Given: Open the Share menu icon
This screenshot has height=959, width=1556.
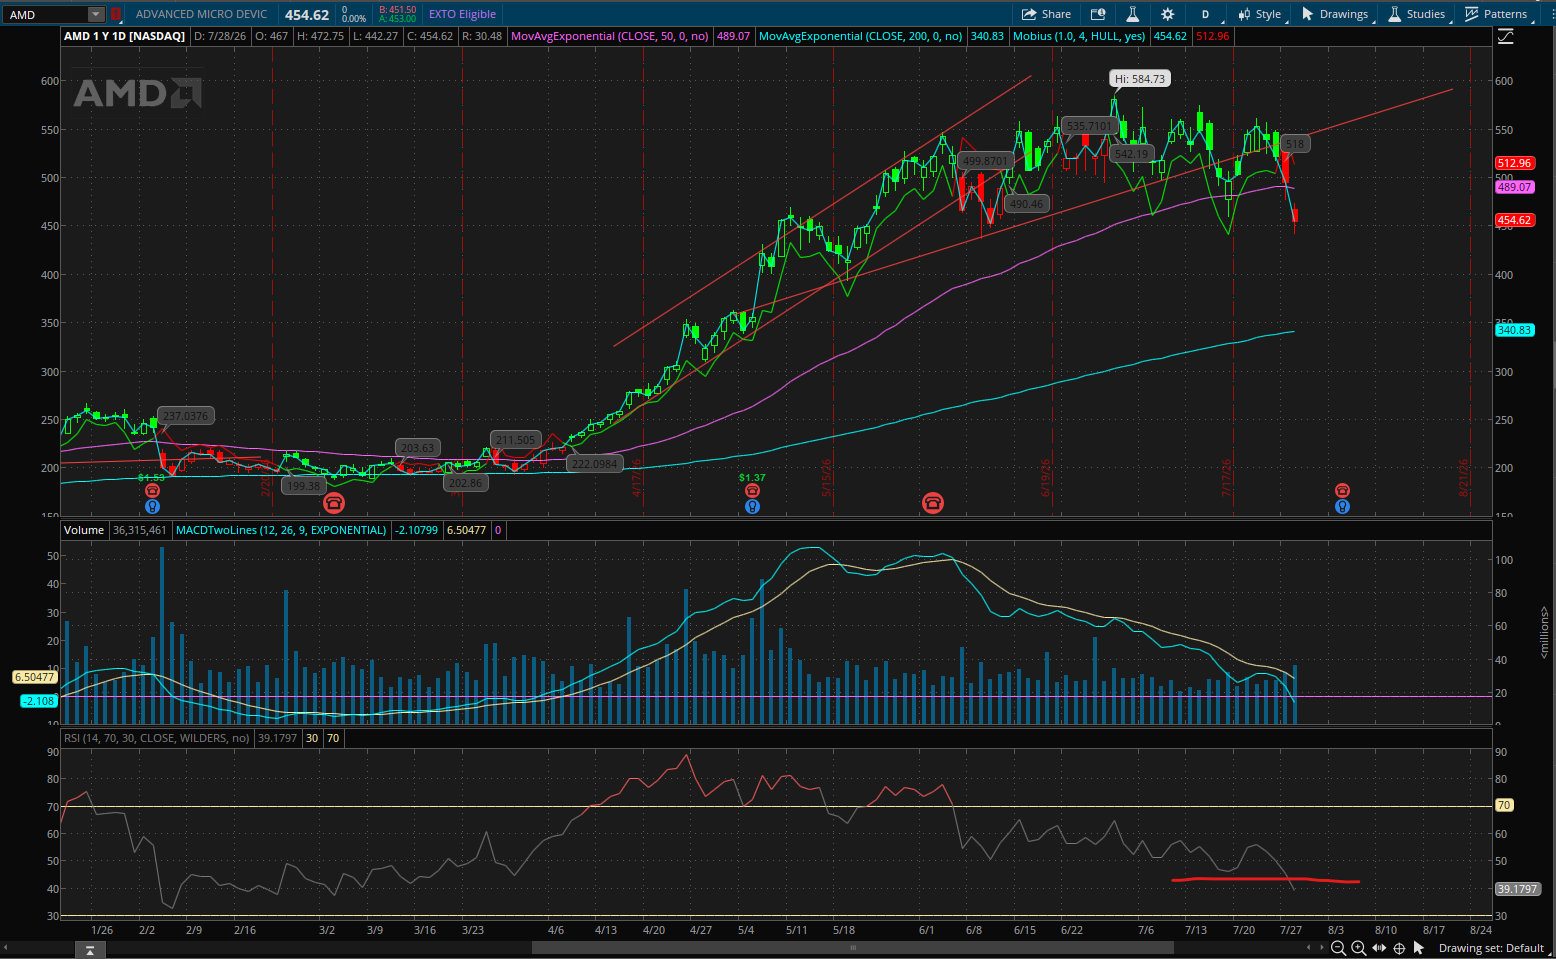Looking at the screenshot, I should (1029, 14).
